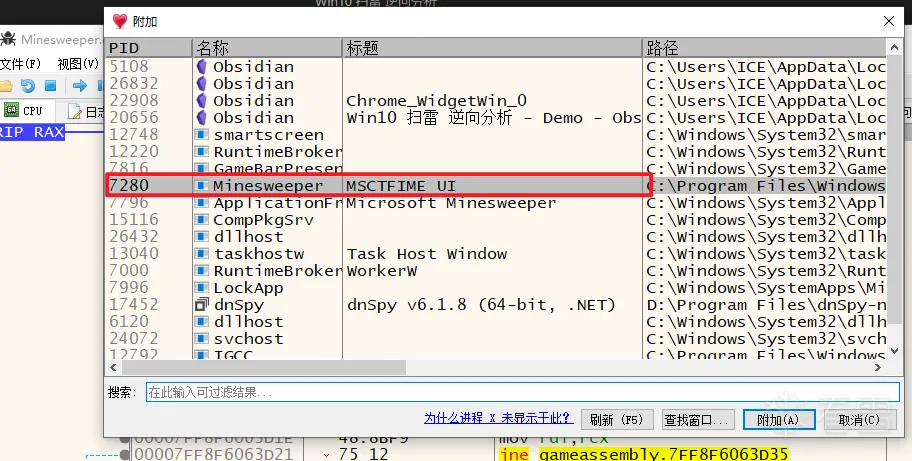Click the smartscreen process icon
This screenshot has width=912, height=461.
pos(201,135)
